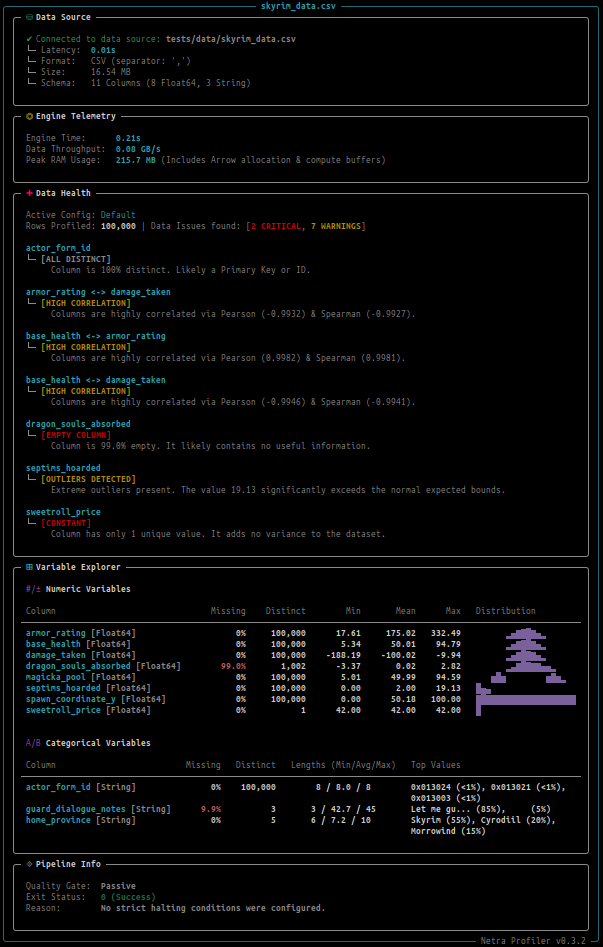Click the Engine Telemetry gear icon
The height and width of the screenshot is (947, 603).
pos(30,116)
